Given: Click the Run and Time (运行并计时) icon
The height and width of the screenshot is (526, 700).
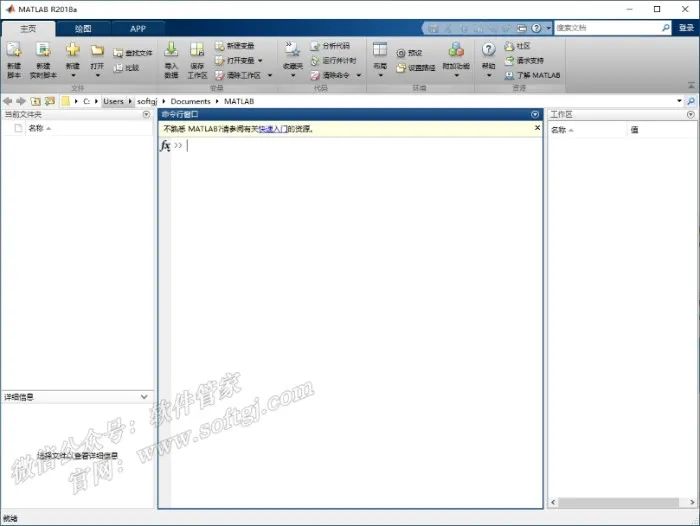Looking at the screenshot, I should point(315,60).
